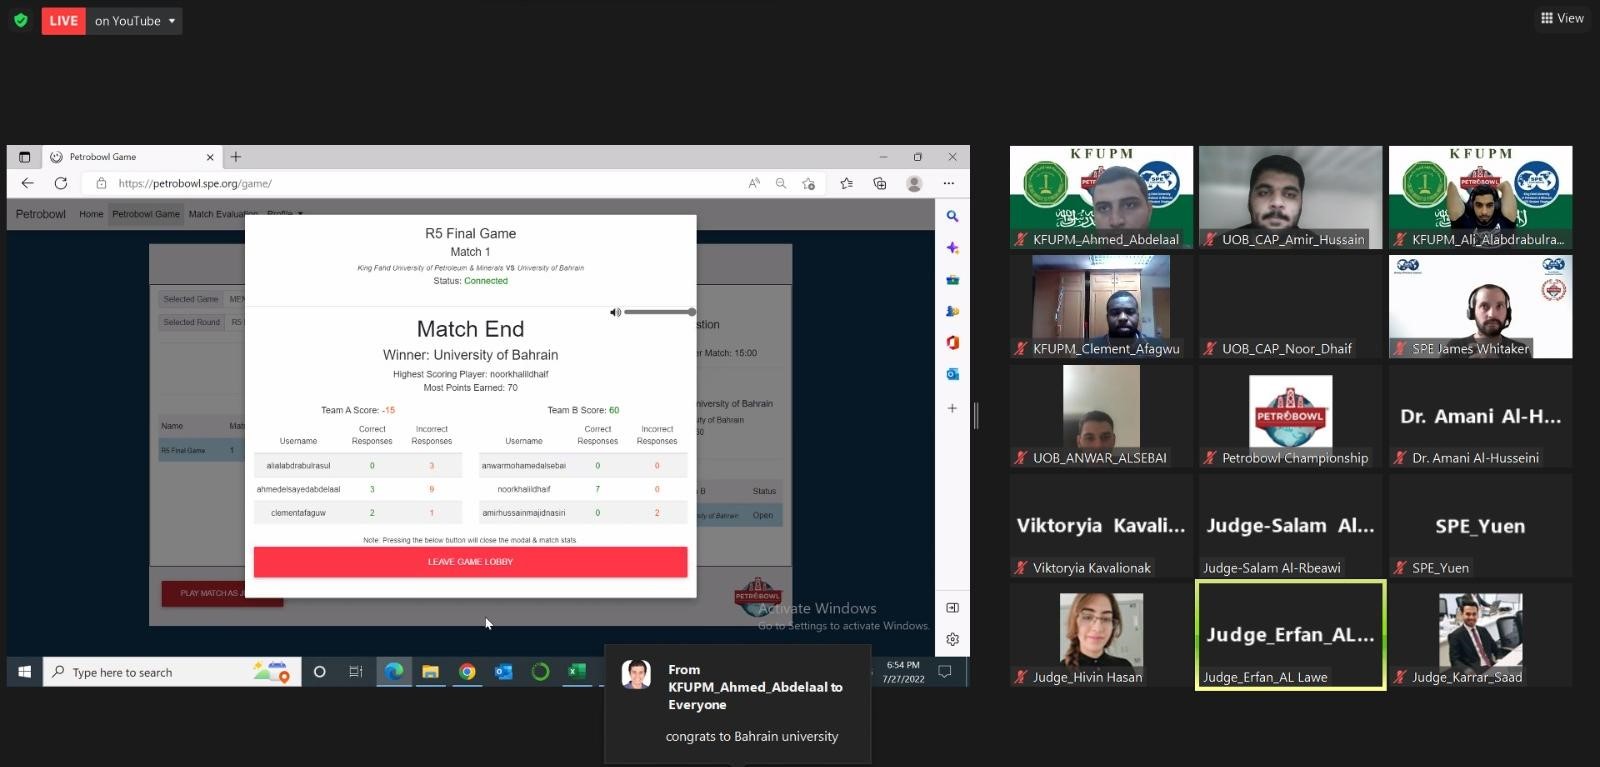1600x767 pixels.
Task: Open the Edge sidebar Search icon
Action: point(952,216)
